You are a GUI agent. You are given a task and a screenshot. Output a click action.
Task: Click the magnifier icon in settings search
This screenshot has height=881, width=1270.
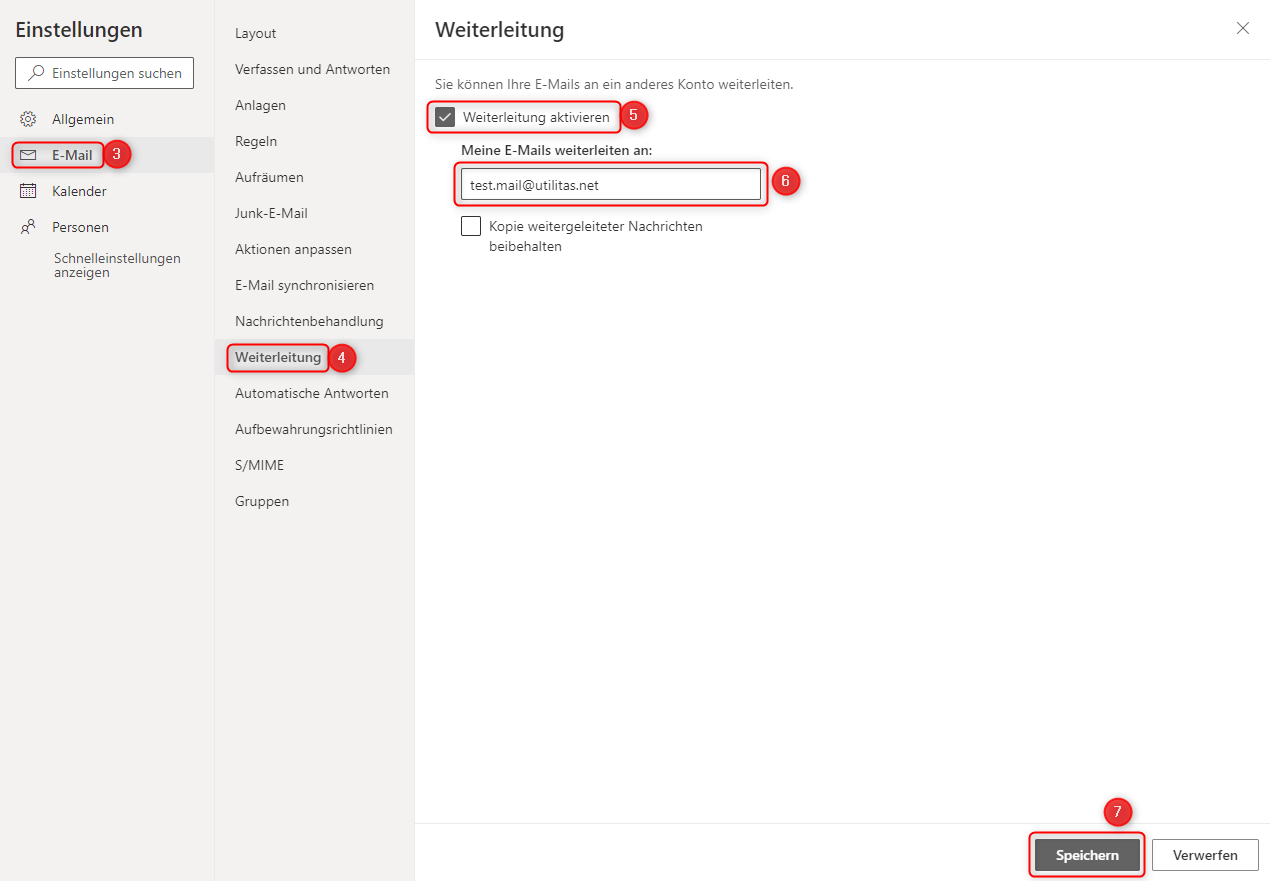pyautogui.click(x=37, y=73)
